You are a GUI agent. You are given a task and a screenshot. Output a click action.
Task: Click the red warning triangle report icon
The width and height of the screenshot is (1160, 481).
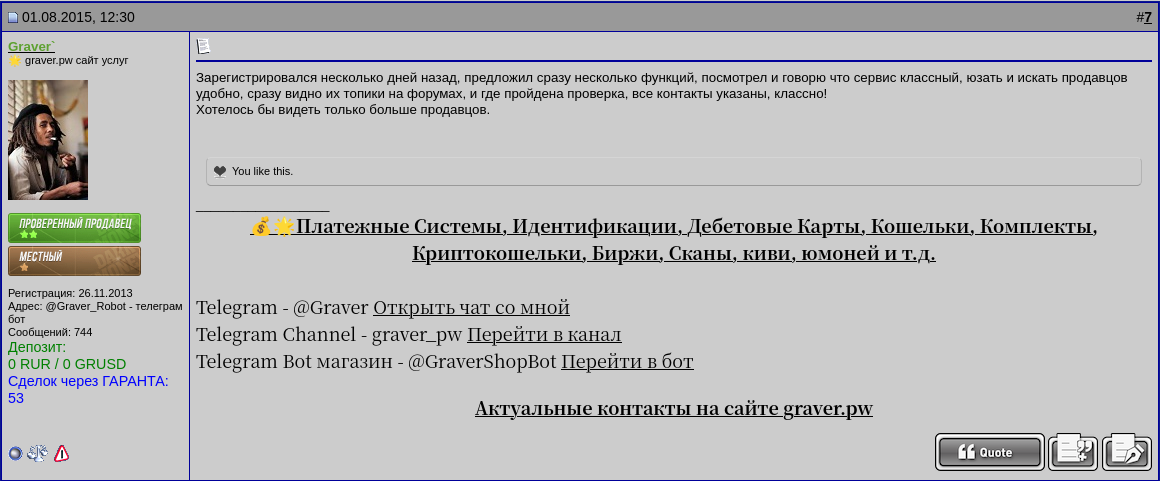pyautogui.click(x=61, y=454)
